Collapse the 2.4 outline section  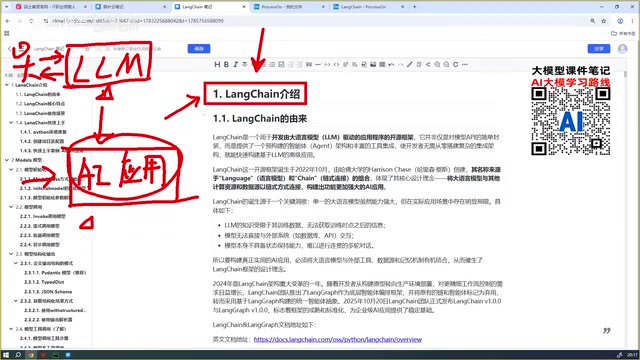click(x=11, y=329)
